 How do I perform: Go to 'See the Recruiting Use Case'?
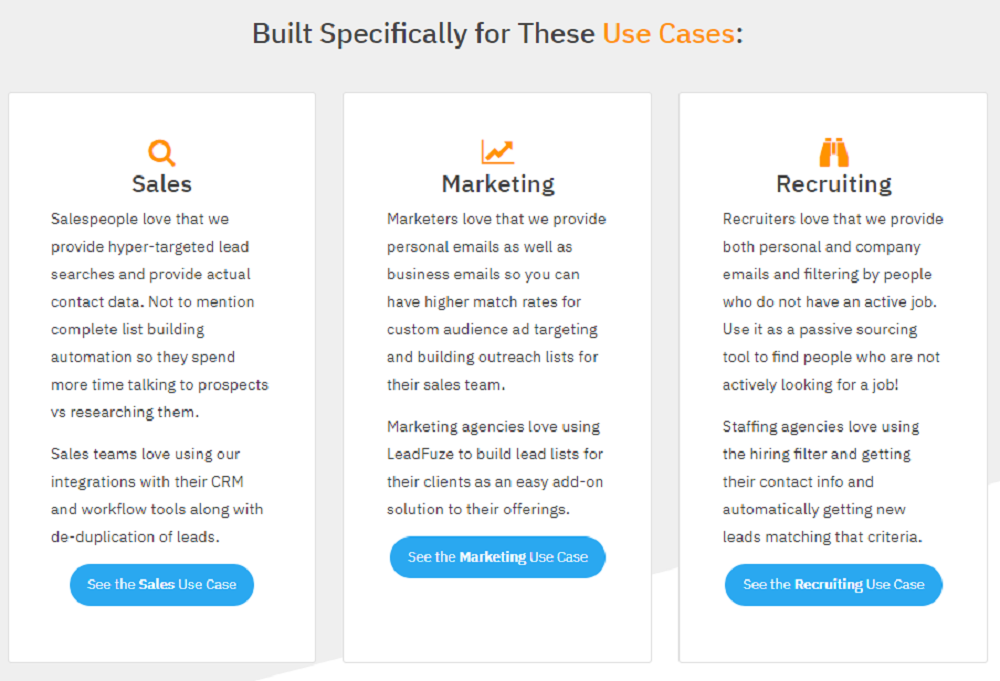pos(834,584)
